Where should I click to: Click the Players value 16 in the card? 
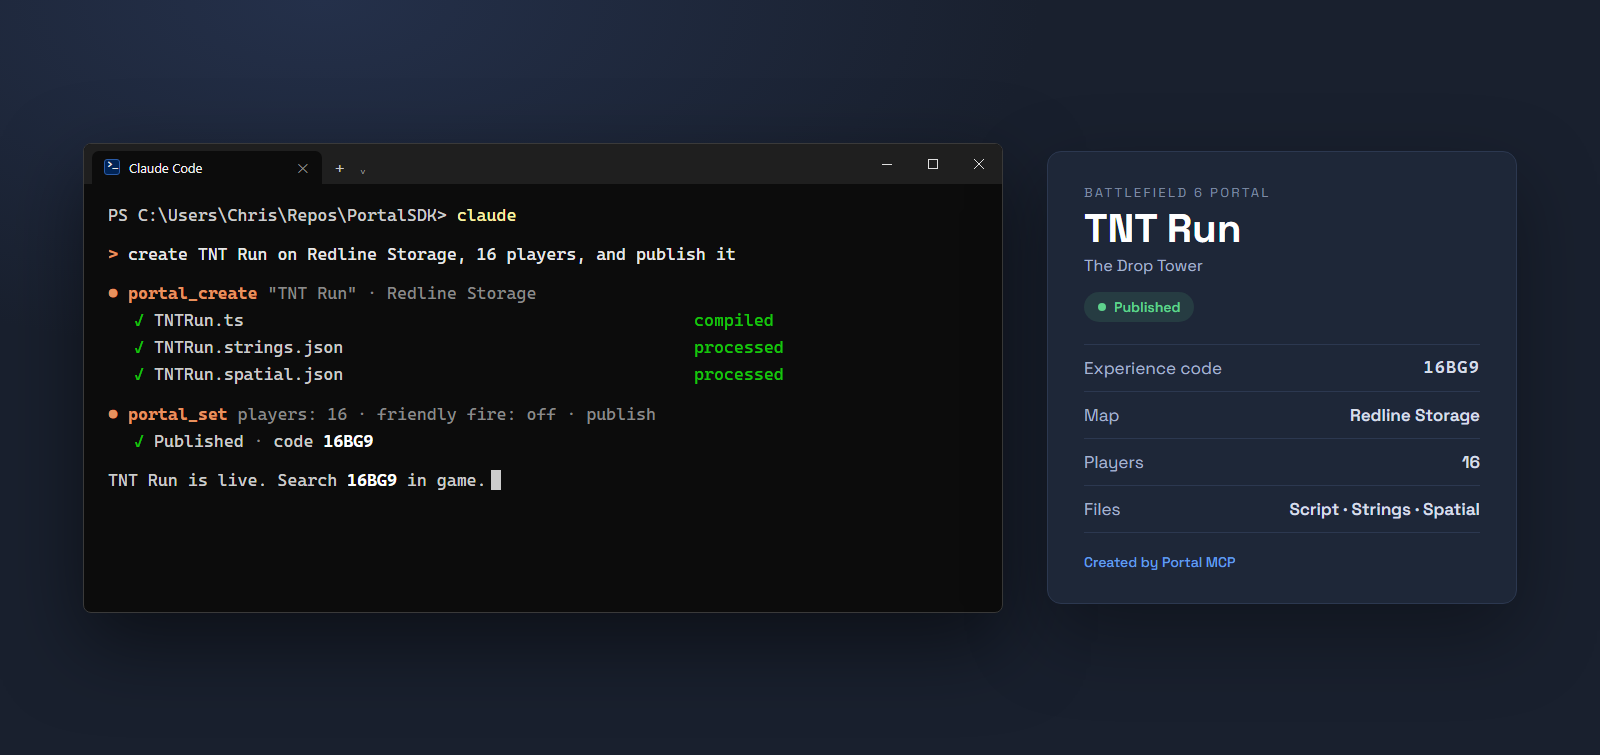pyautogui.click(x=1471, y=462)
